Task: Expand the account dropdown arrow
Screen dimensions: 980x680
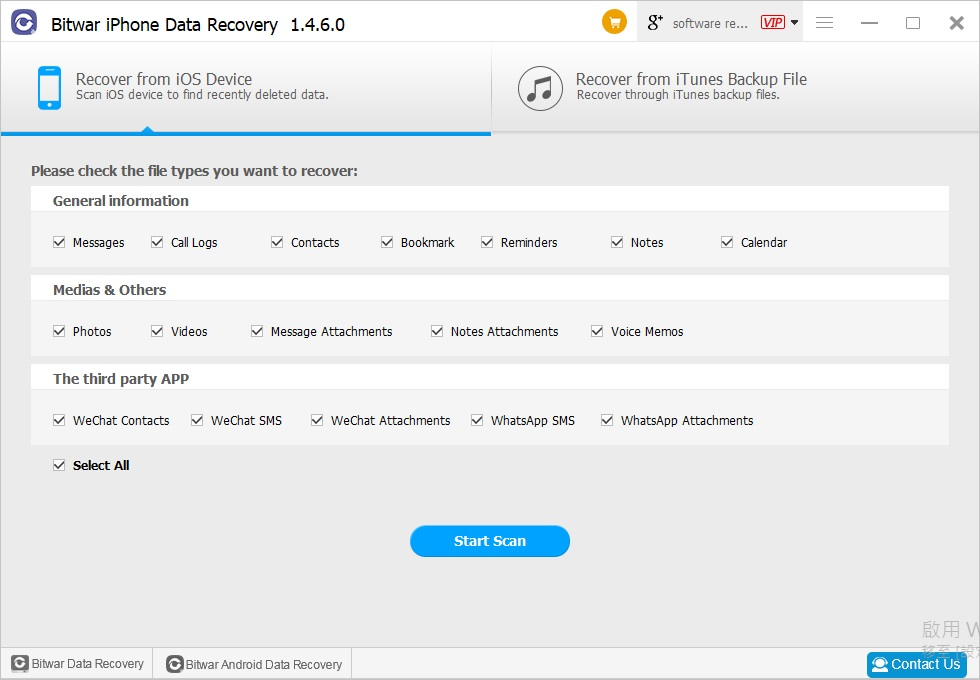Action: [x=794, y=22]
